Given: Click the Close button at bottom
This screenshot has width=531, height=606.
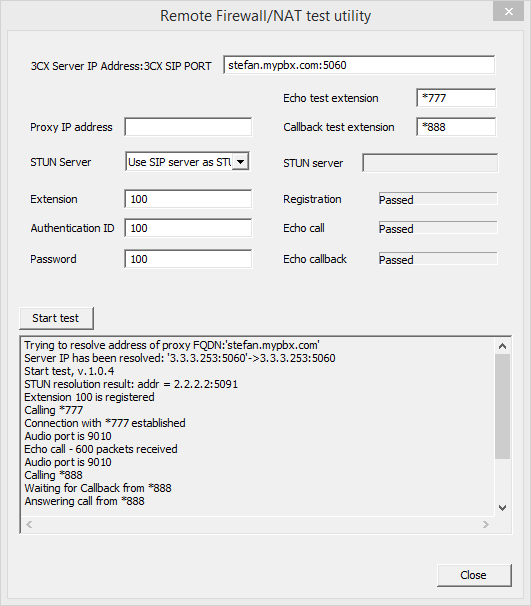Looking at the screenshot, I should pos(474,575).
